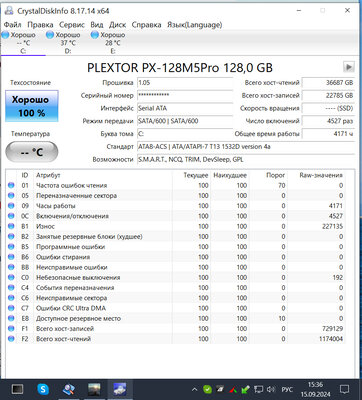Click the -- °C temperature button
This screenshot has height=400, width=362.
coord(32,152)
